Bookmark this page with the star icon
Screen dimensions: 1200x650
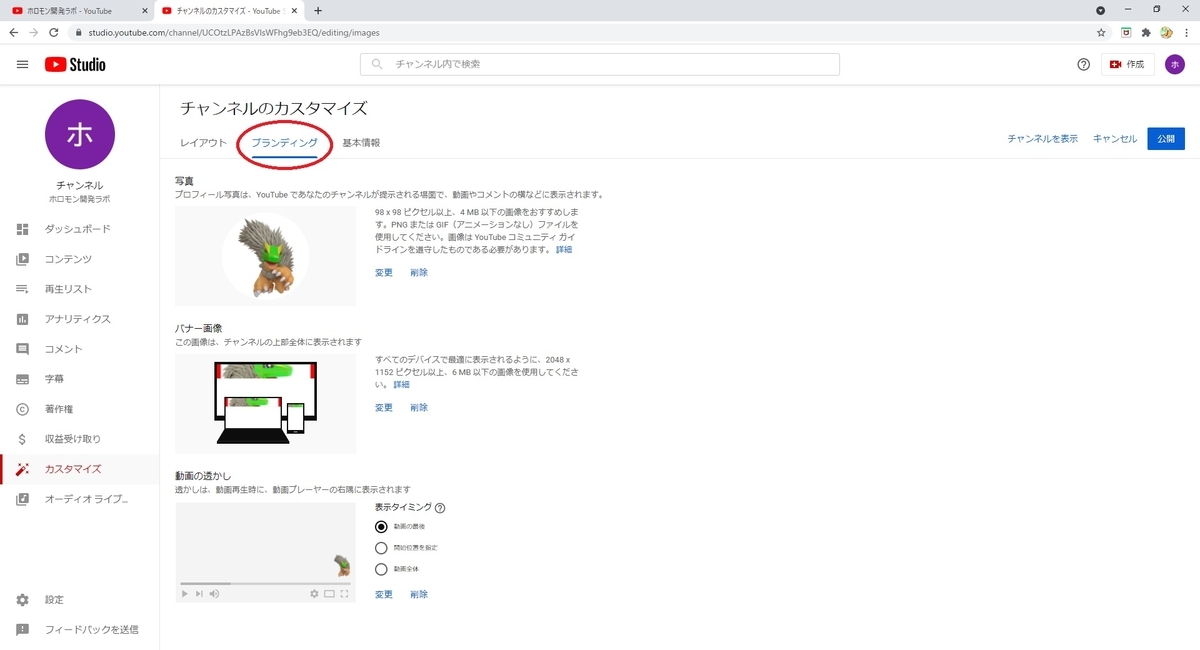1101,32
